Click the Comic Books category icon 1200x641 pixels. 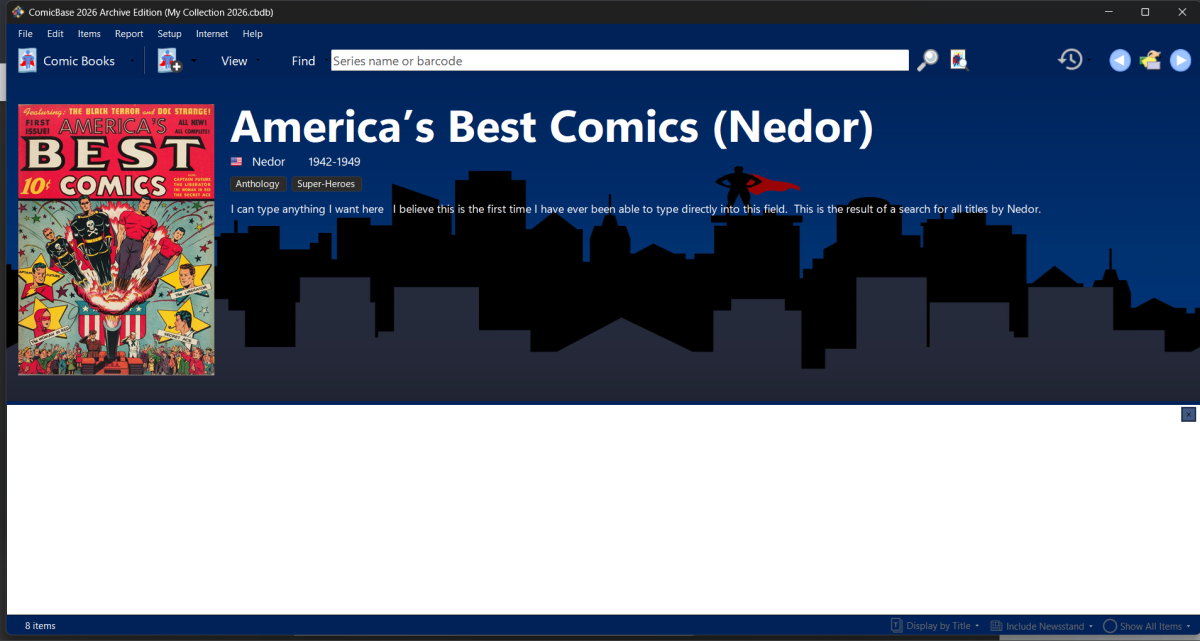(27, 61)
